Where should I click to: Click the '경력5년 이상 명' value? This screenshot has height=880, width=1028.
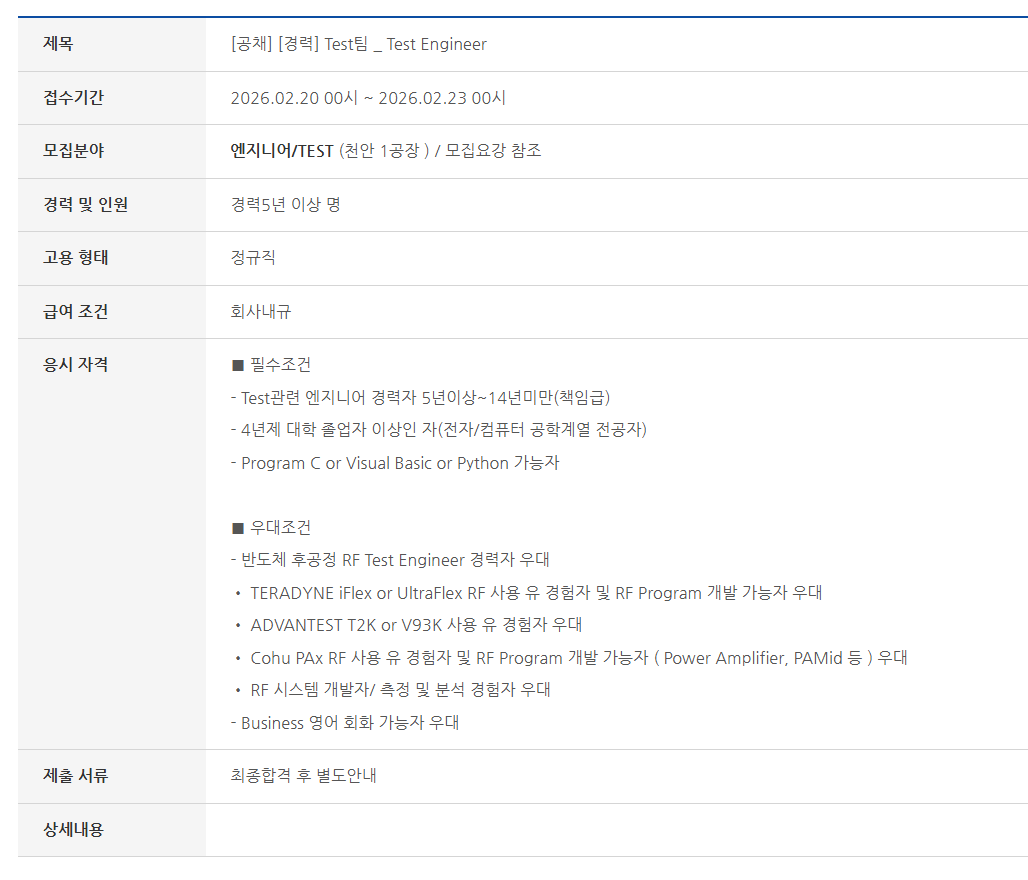[285, 205]
